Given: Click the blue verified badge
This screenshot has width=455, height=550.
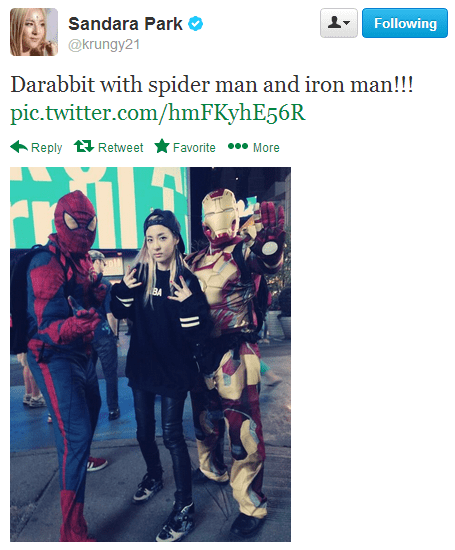Looking at the screenshot, I should click(195, 24).
